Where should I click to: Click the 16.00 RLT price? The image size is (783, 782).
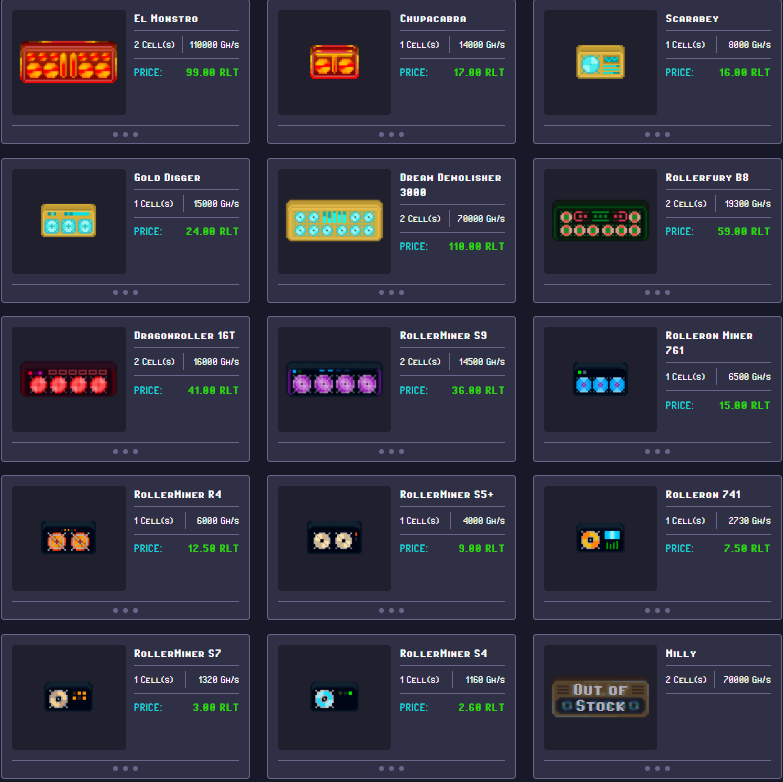click(745, 72)
